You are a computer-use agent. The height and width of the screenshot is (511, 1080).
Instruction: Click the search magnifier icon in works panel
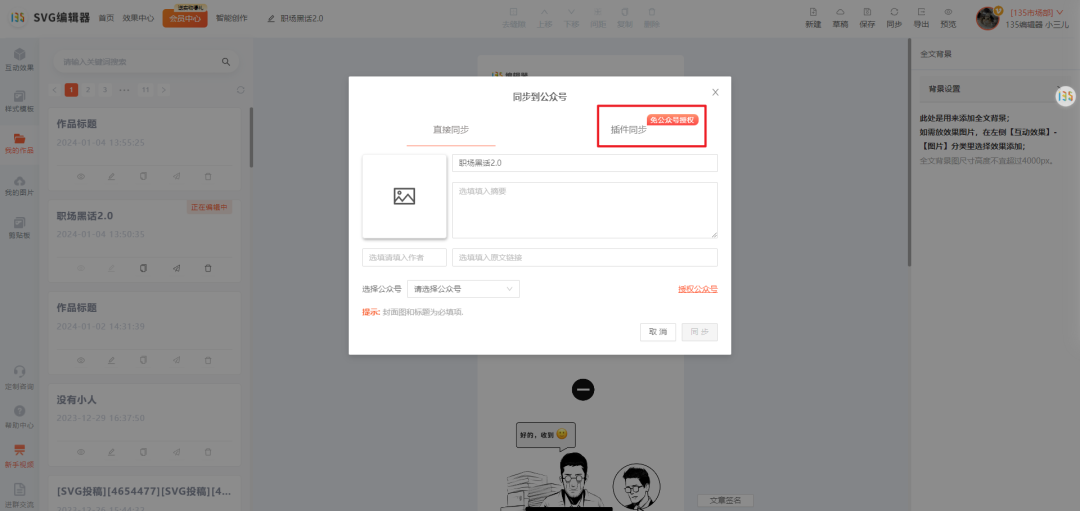[x=226, y=62]
